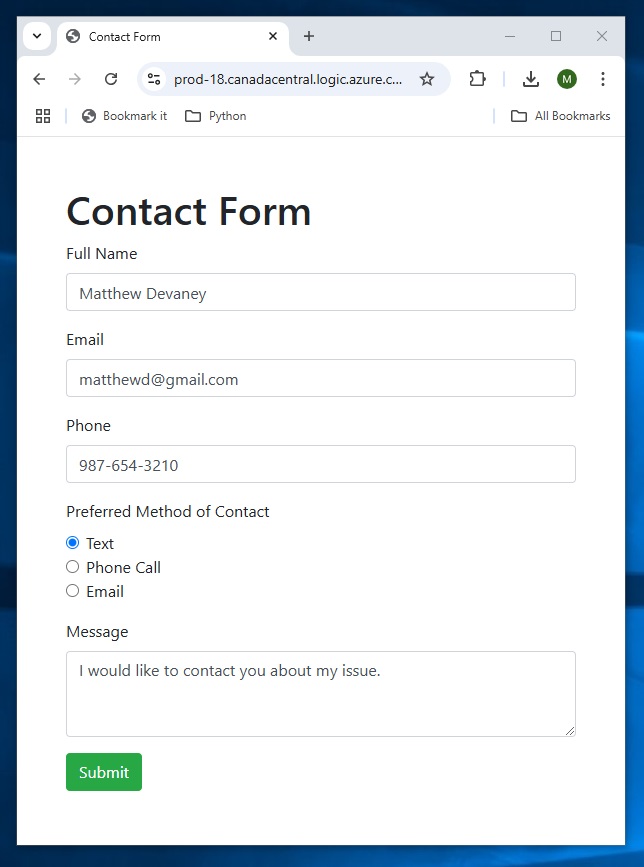This screenshot has height=867, width=644.
Task: Expand the tab search dropdown arrow
Action: tap(37, 36)
